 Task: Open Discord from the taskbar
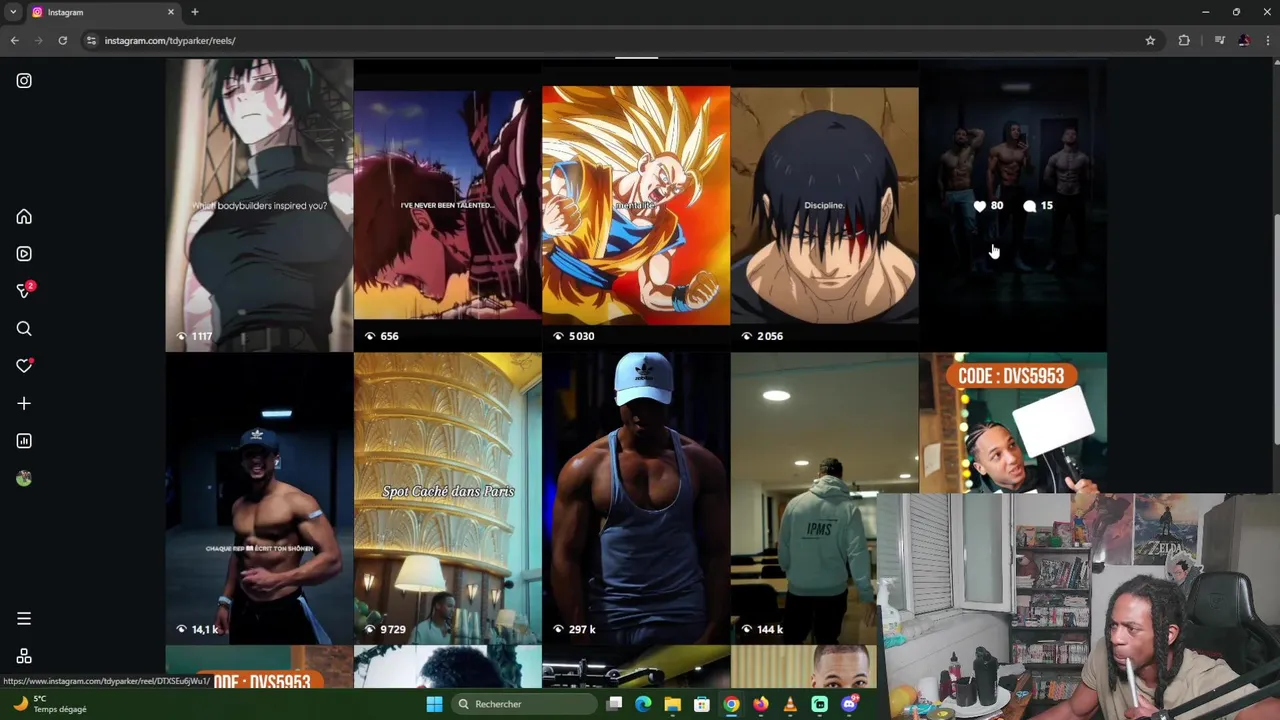click(x=849, y=704)
